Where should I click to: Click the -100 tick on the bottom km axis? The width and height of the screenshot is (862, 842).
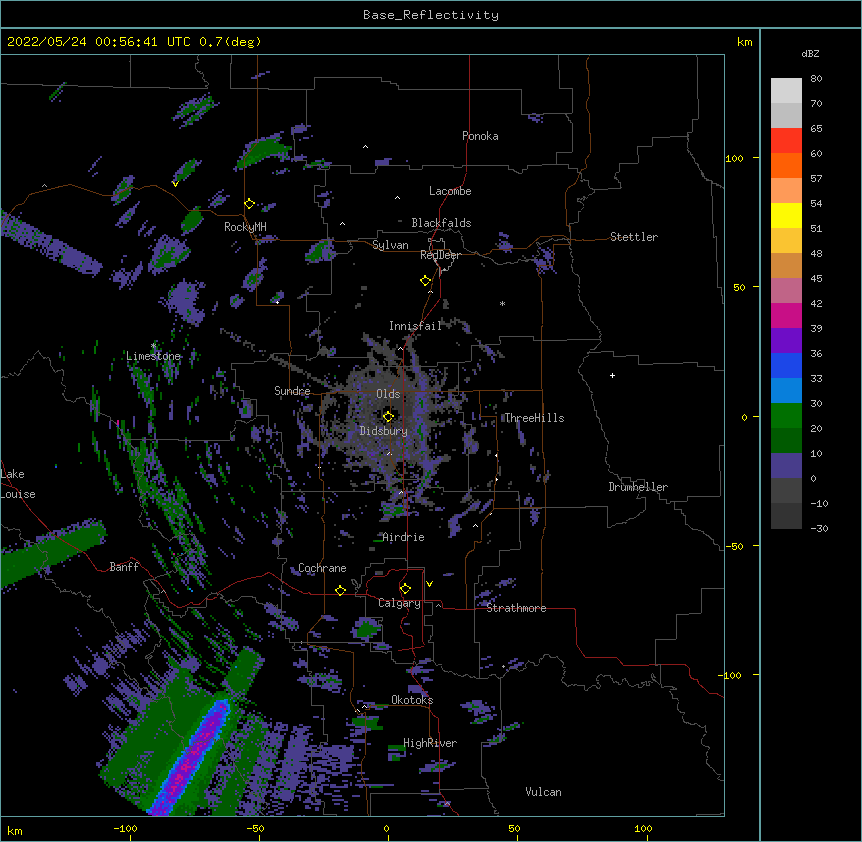tap(126, 828)
